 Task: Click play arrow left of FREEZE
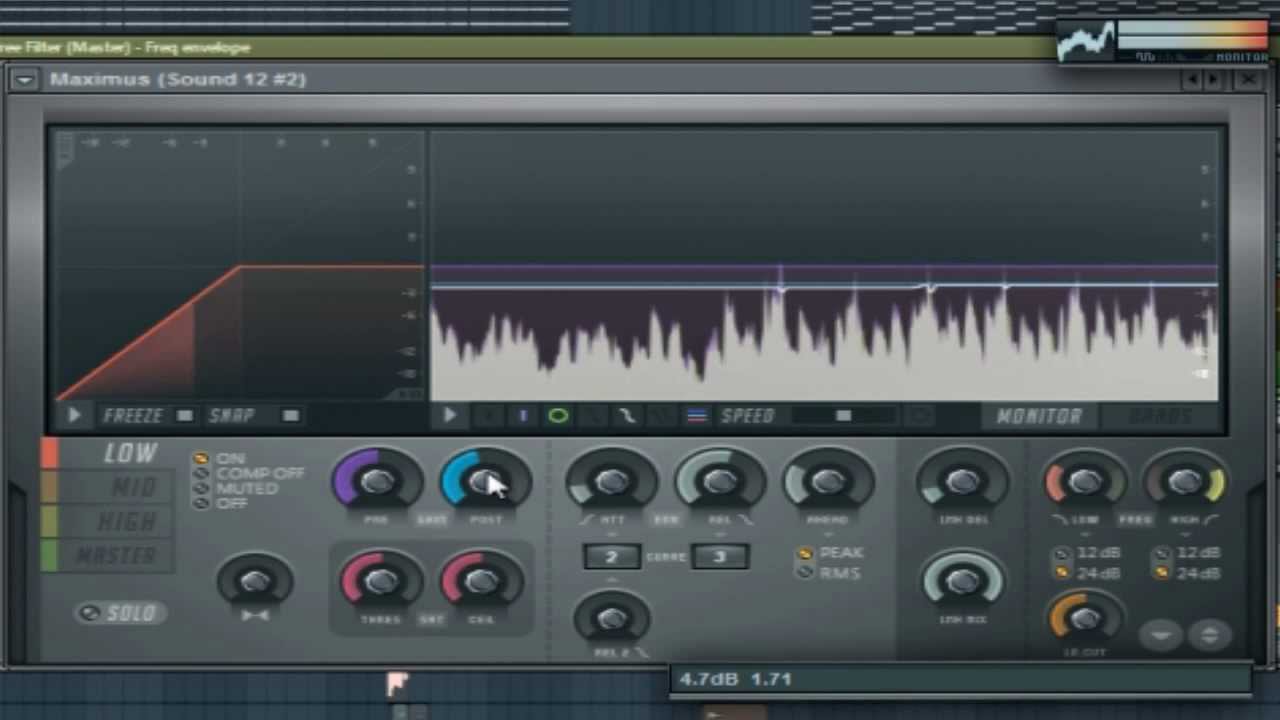point(74,415)
